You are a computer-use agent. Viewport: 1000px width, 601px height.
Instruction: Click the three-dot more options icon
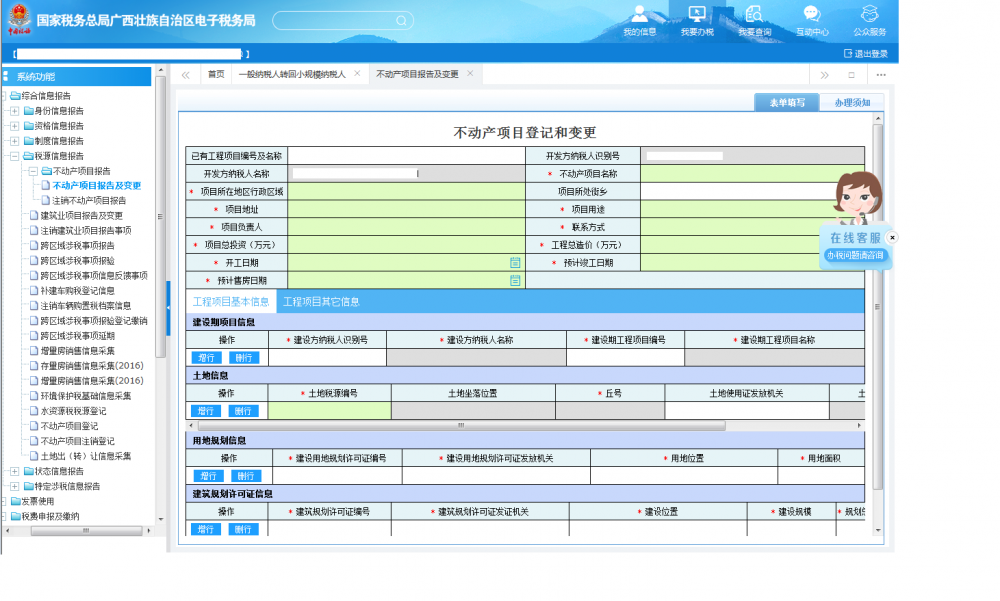click(881, 75)
